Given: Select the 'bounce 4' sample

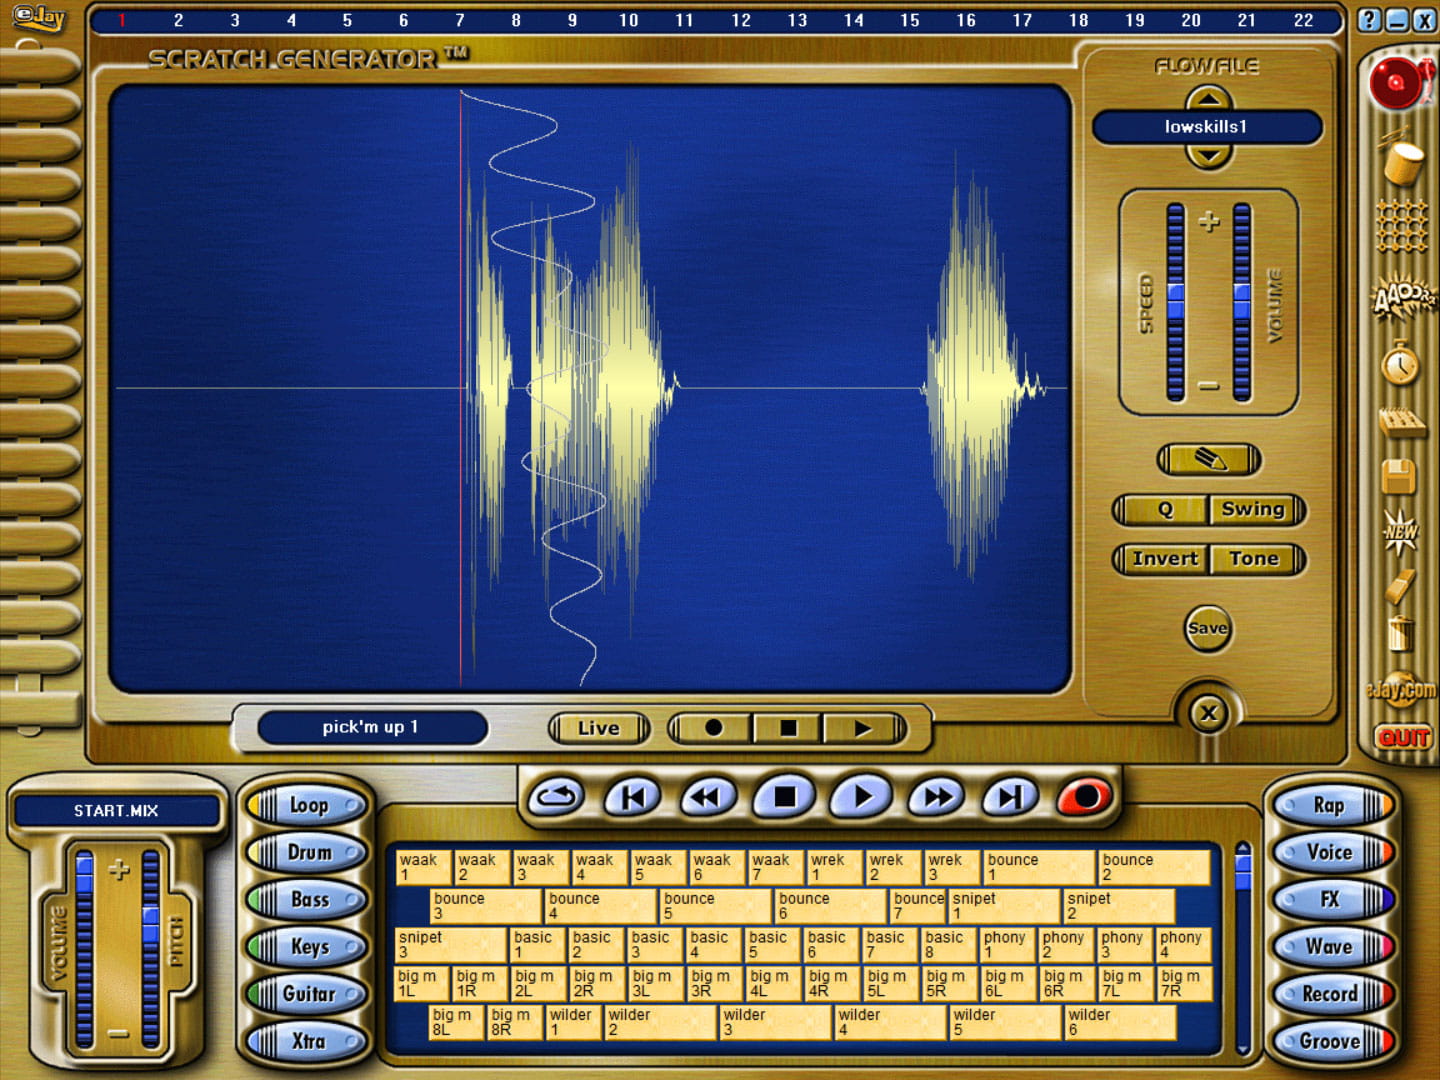Looking at the screenshot, I should click(x=600, y=906).
